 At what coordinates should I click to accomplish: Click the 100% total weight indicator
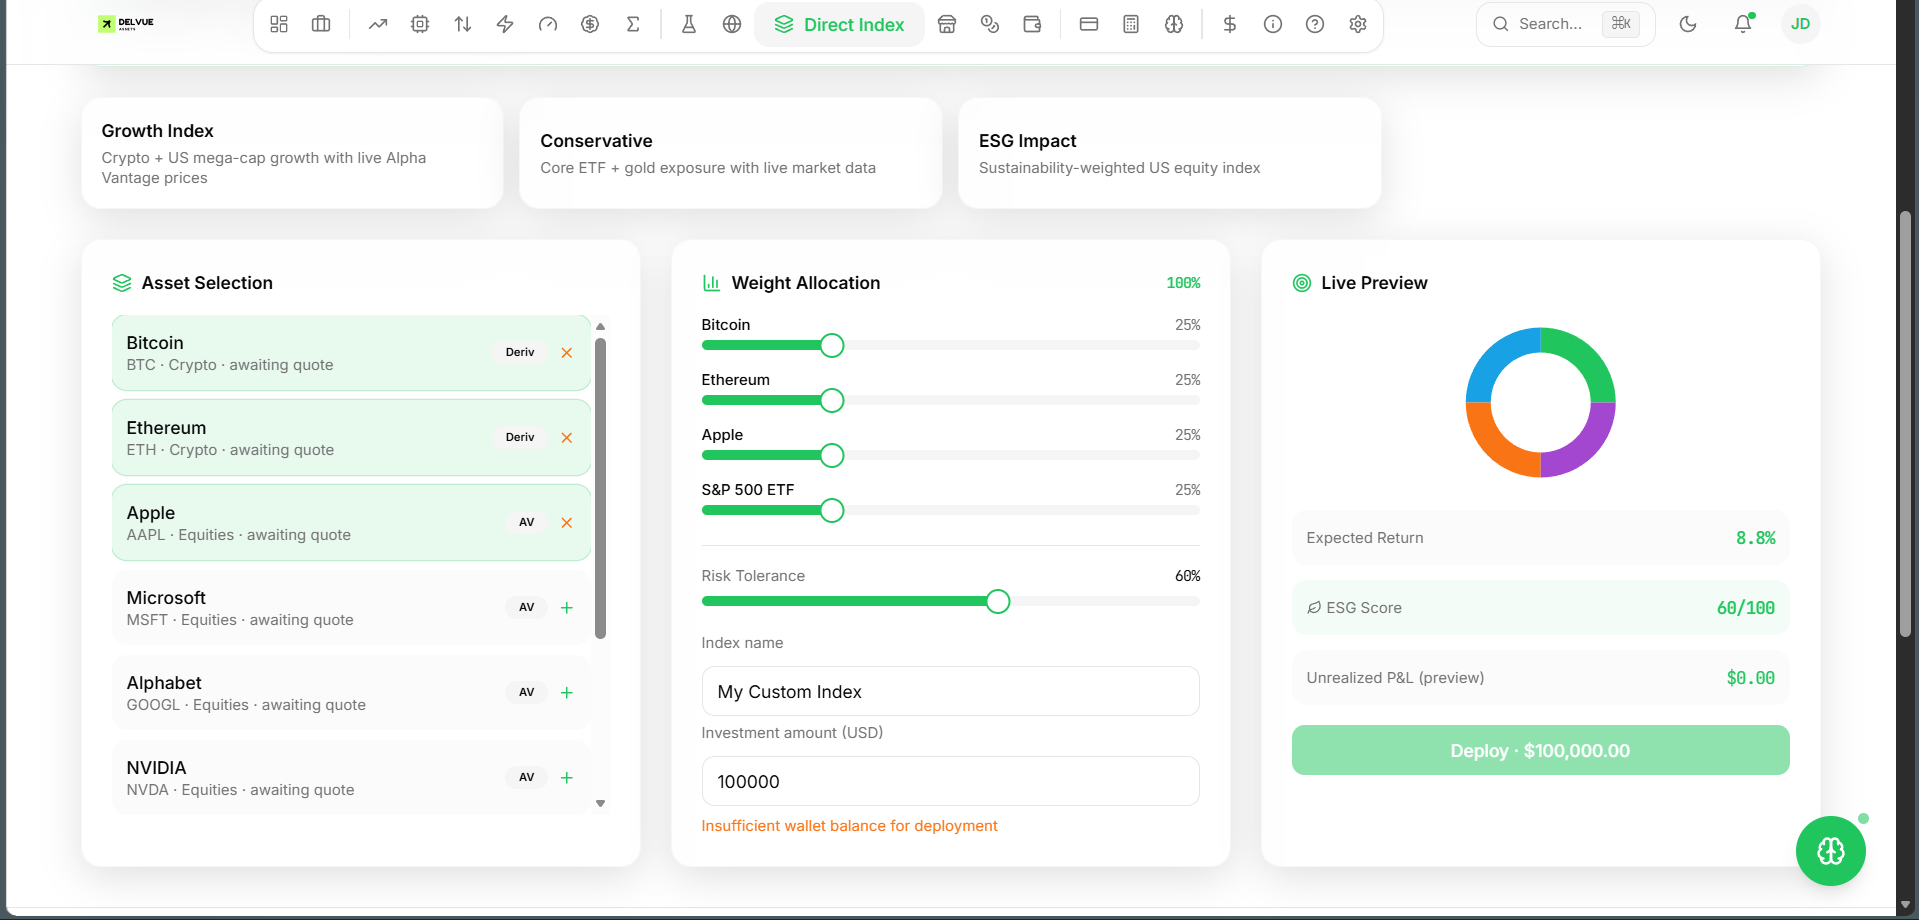pyautogui.click(x=1184, y=283)
